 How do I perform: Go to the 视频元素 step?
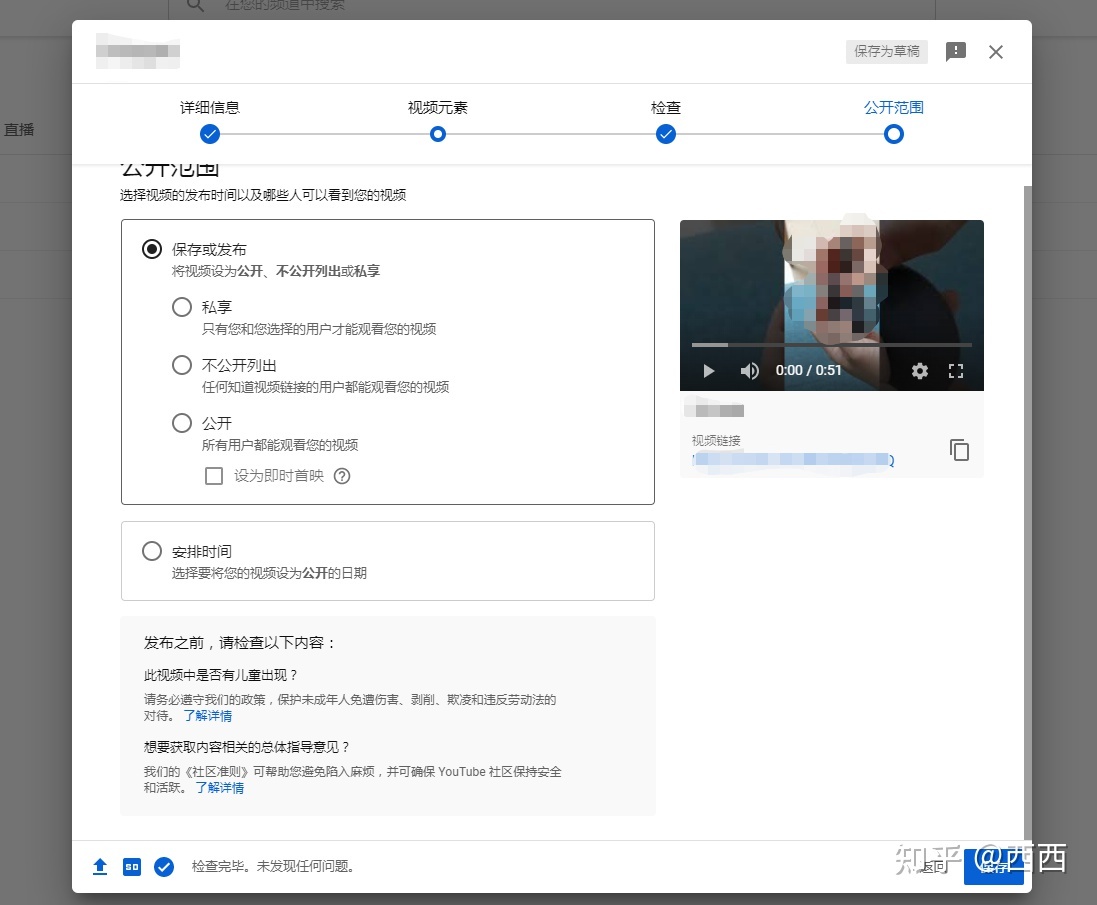coord(437,121)
